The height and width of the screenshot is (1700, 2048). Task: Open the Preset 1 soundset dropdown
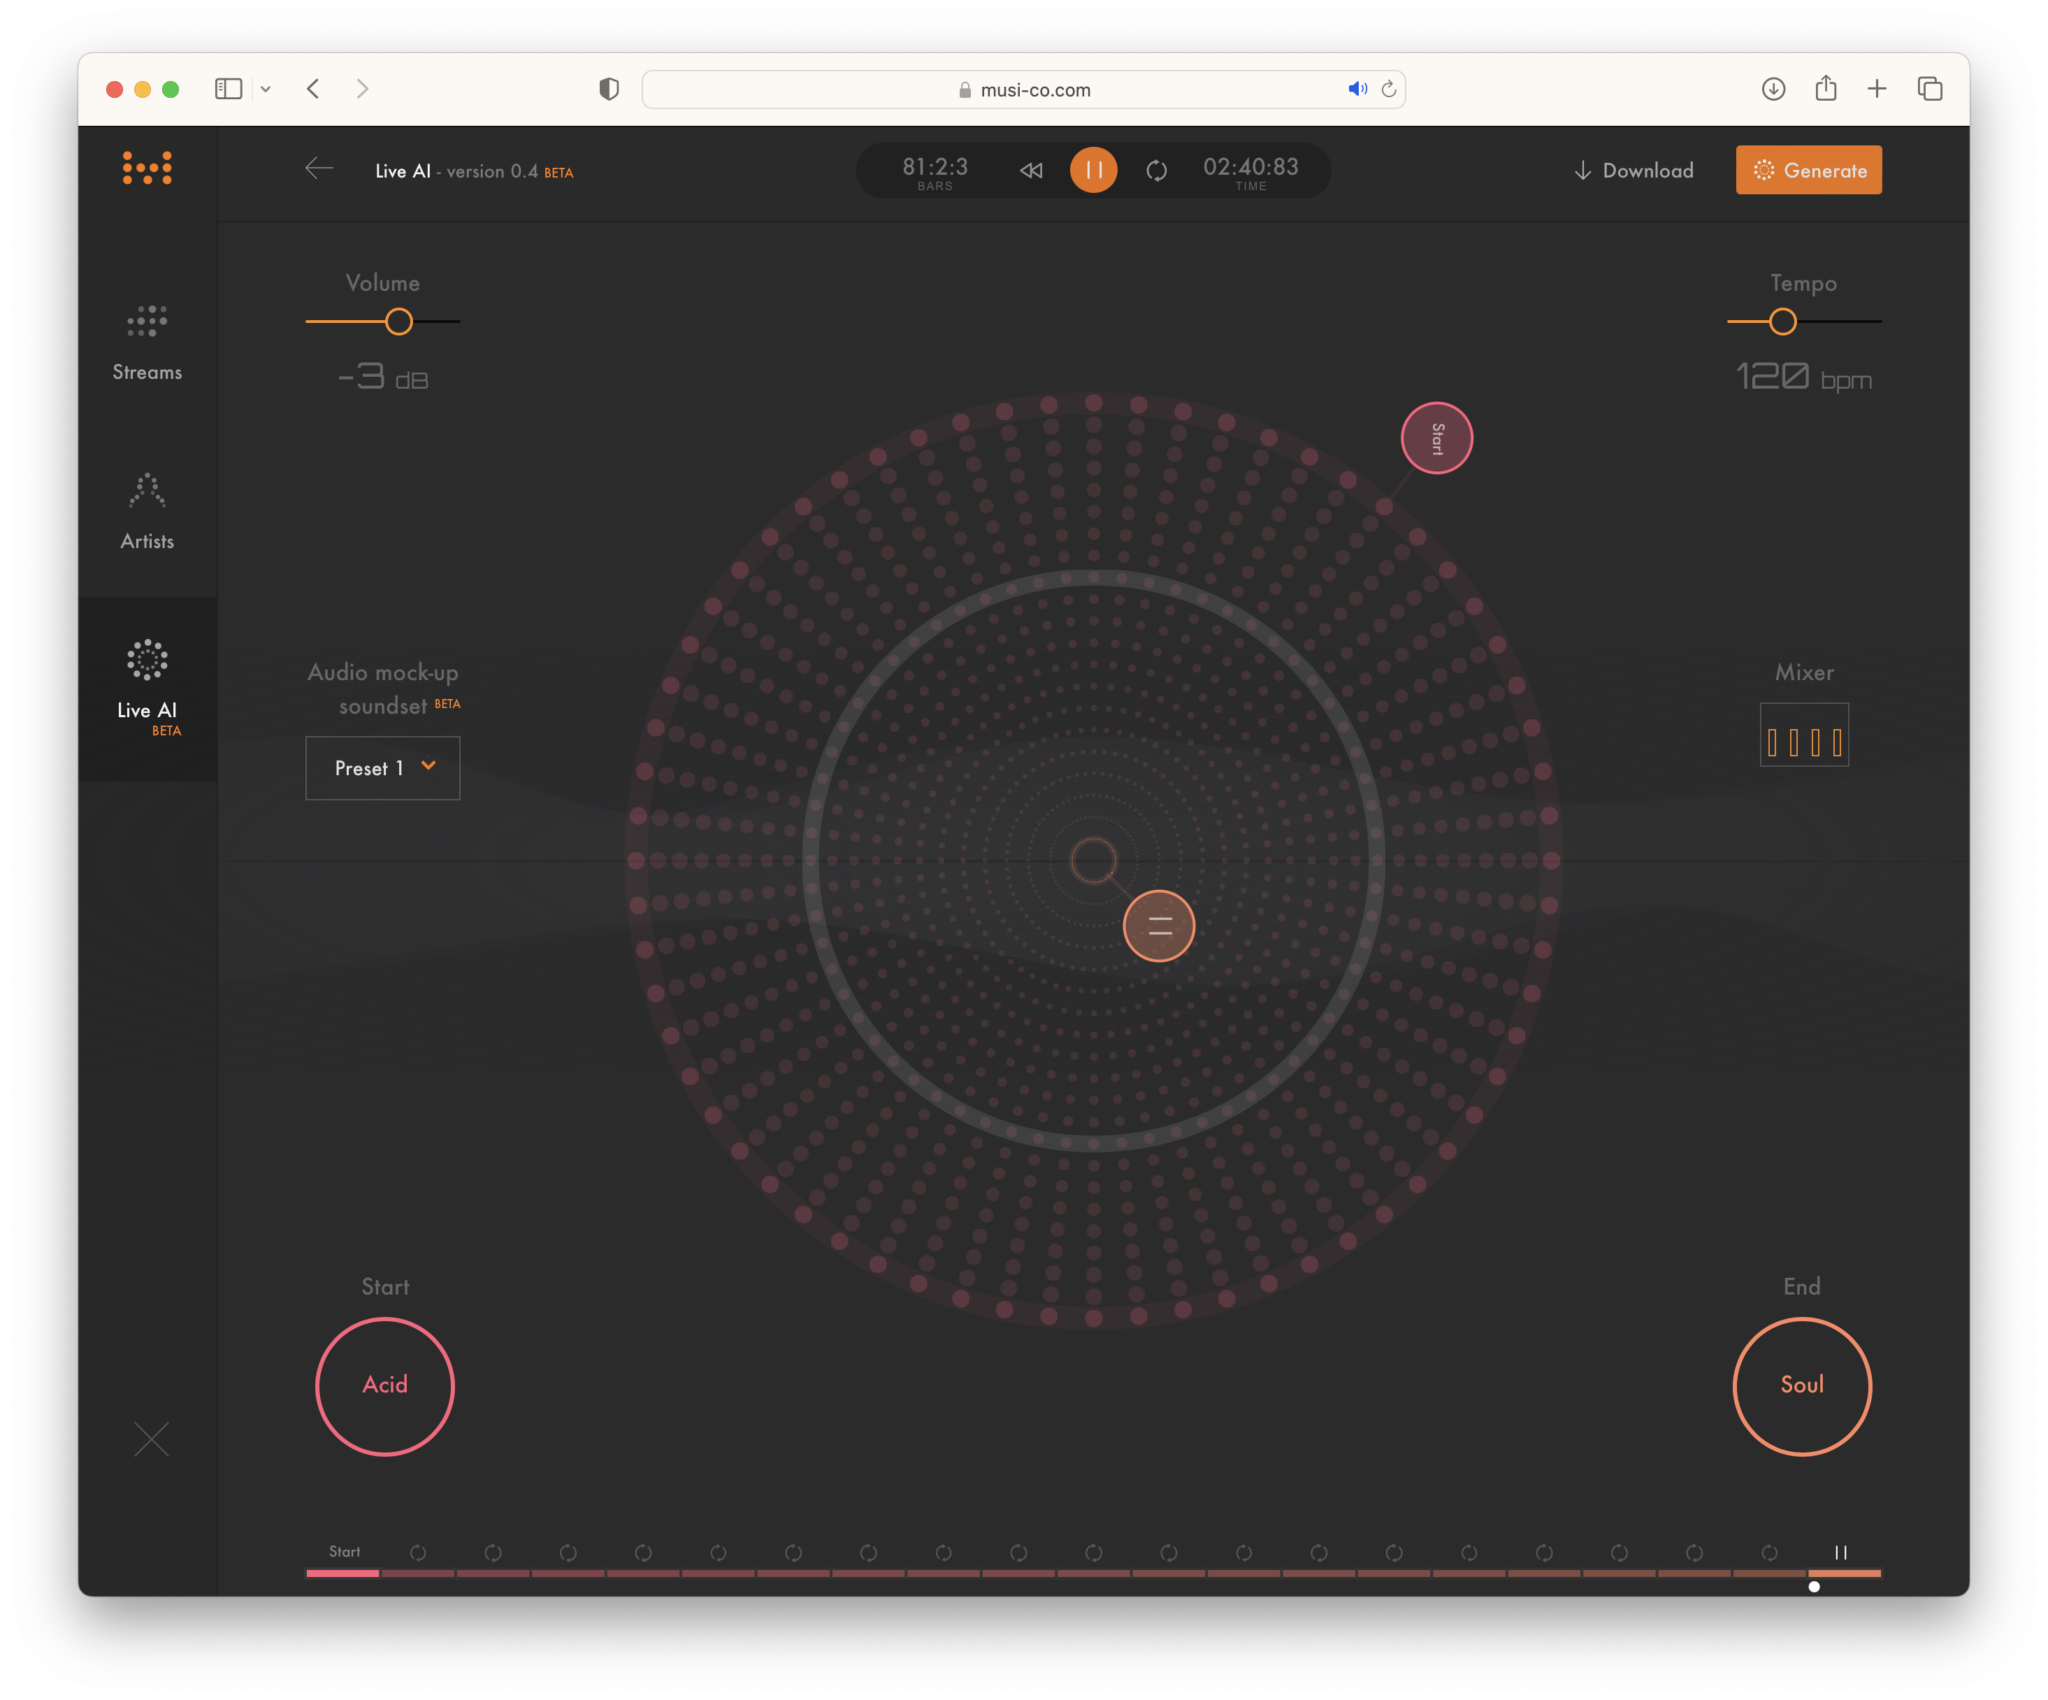(x=382, y=768)
